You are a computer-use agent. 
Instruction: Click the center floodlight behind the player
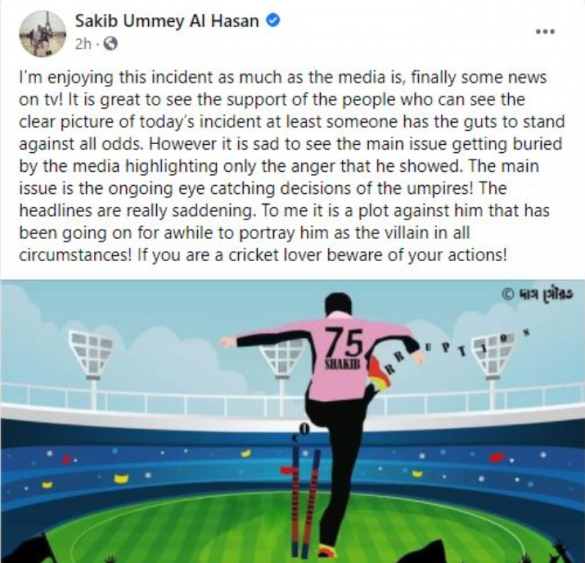[x=283, y=358]
